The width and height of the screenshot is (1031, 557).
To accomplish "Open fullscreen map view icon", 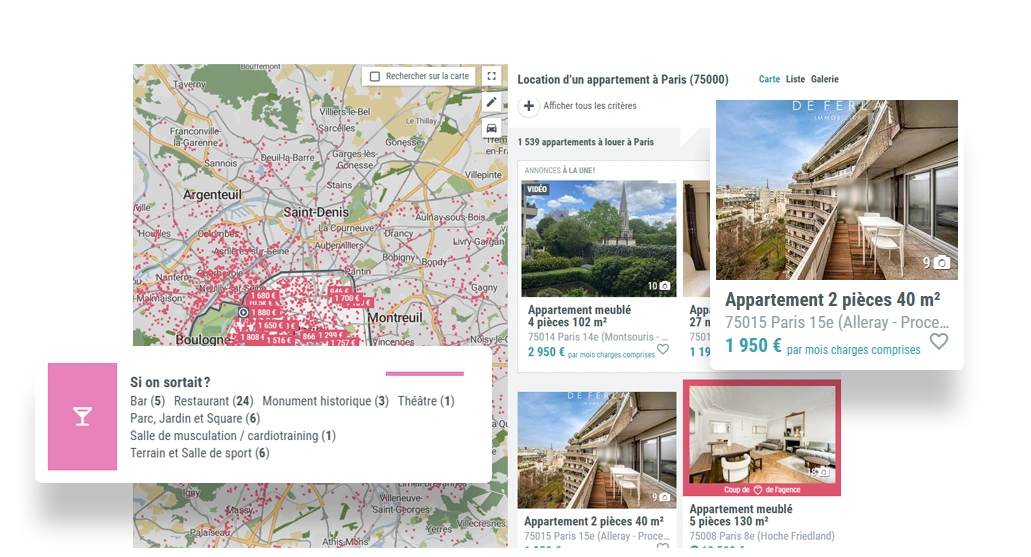I will click(x=491, y=76).
